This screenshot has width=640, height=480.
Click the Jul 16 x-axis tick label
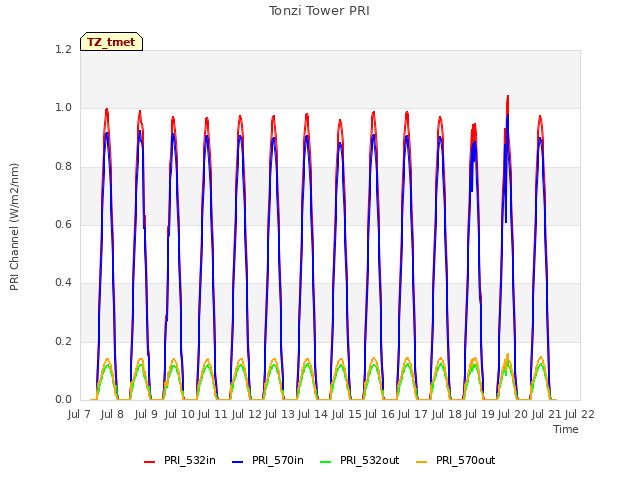pos(380,415)
